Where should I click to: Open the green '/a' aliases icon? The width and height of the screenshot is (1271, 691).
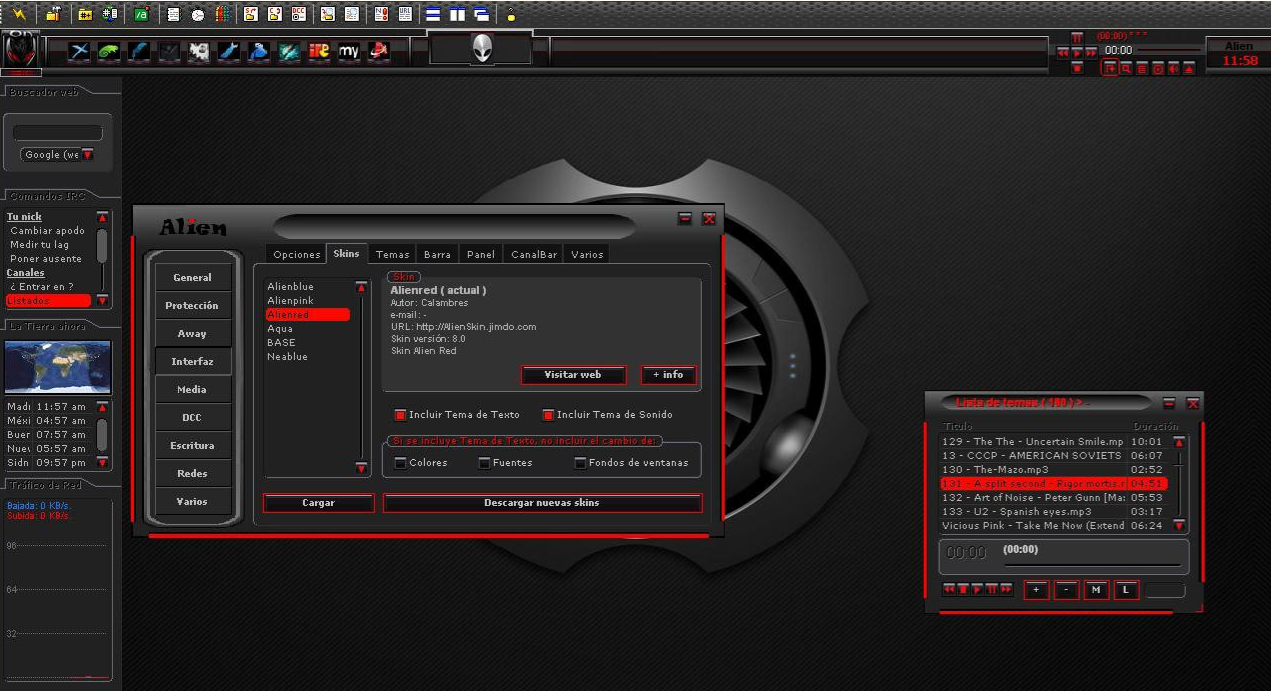click(141, 15)
